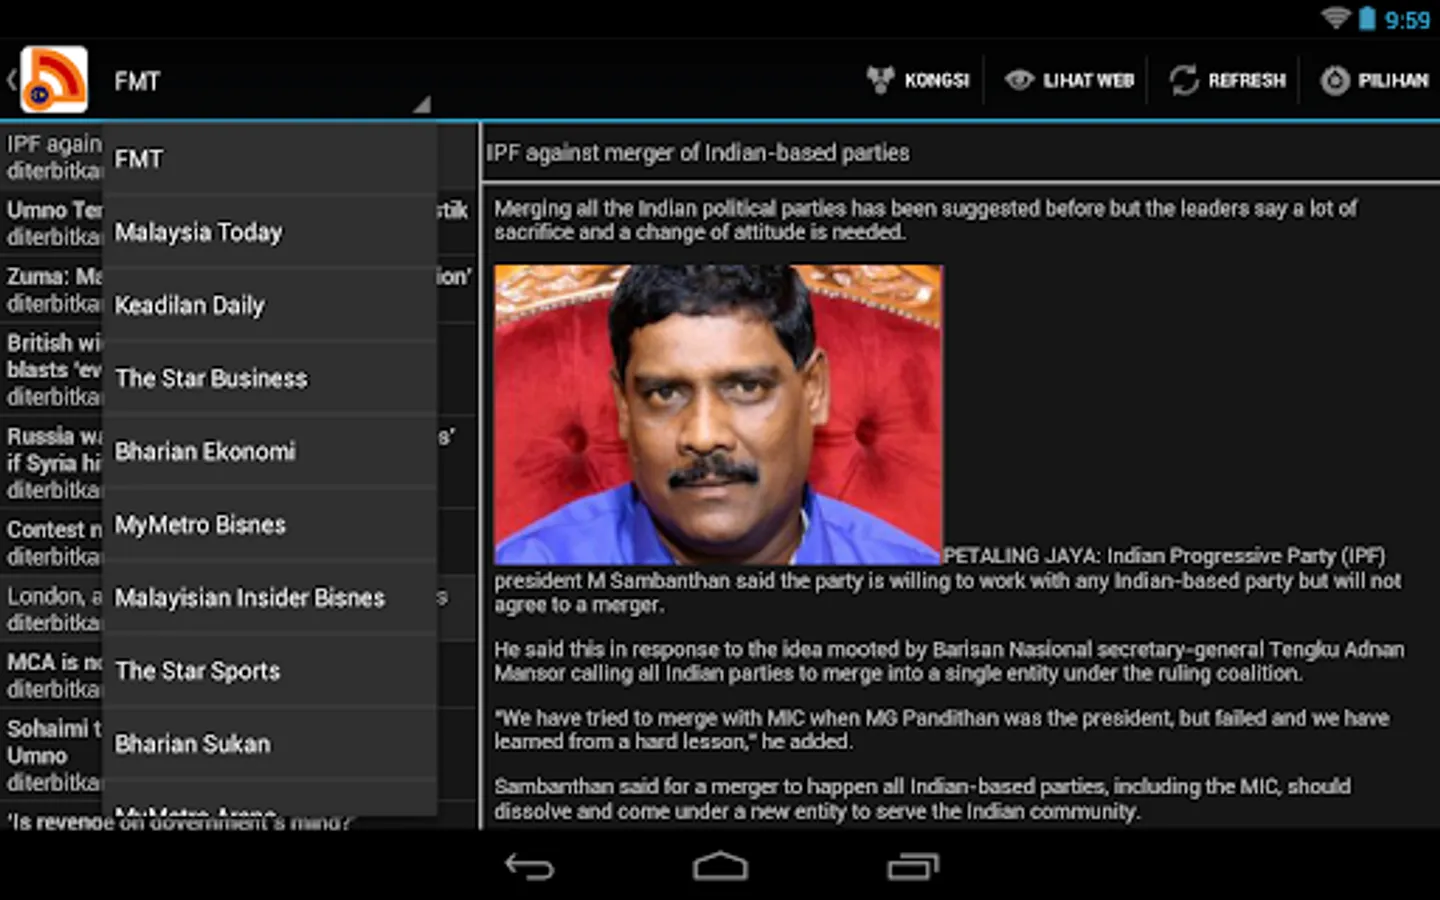
Task: Open 'Russia' Syria news item
Action: [52, 462]
